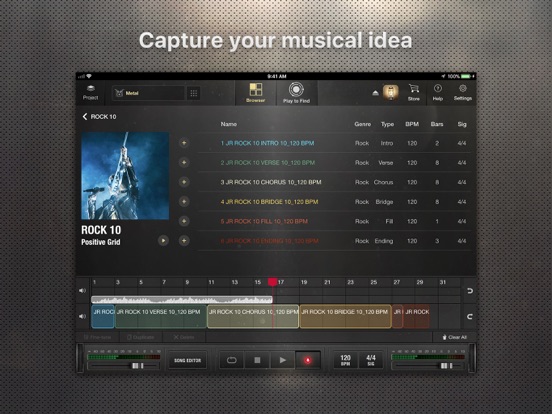Open the drum kit grid selector
552x414 pixels.
point(194,93)
